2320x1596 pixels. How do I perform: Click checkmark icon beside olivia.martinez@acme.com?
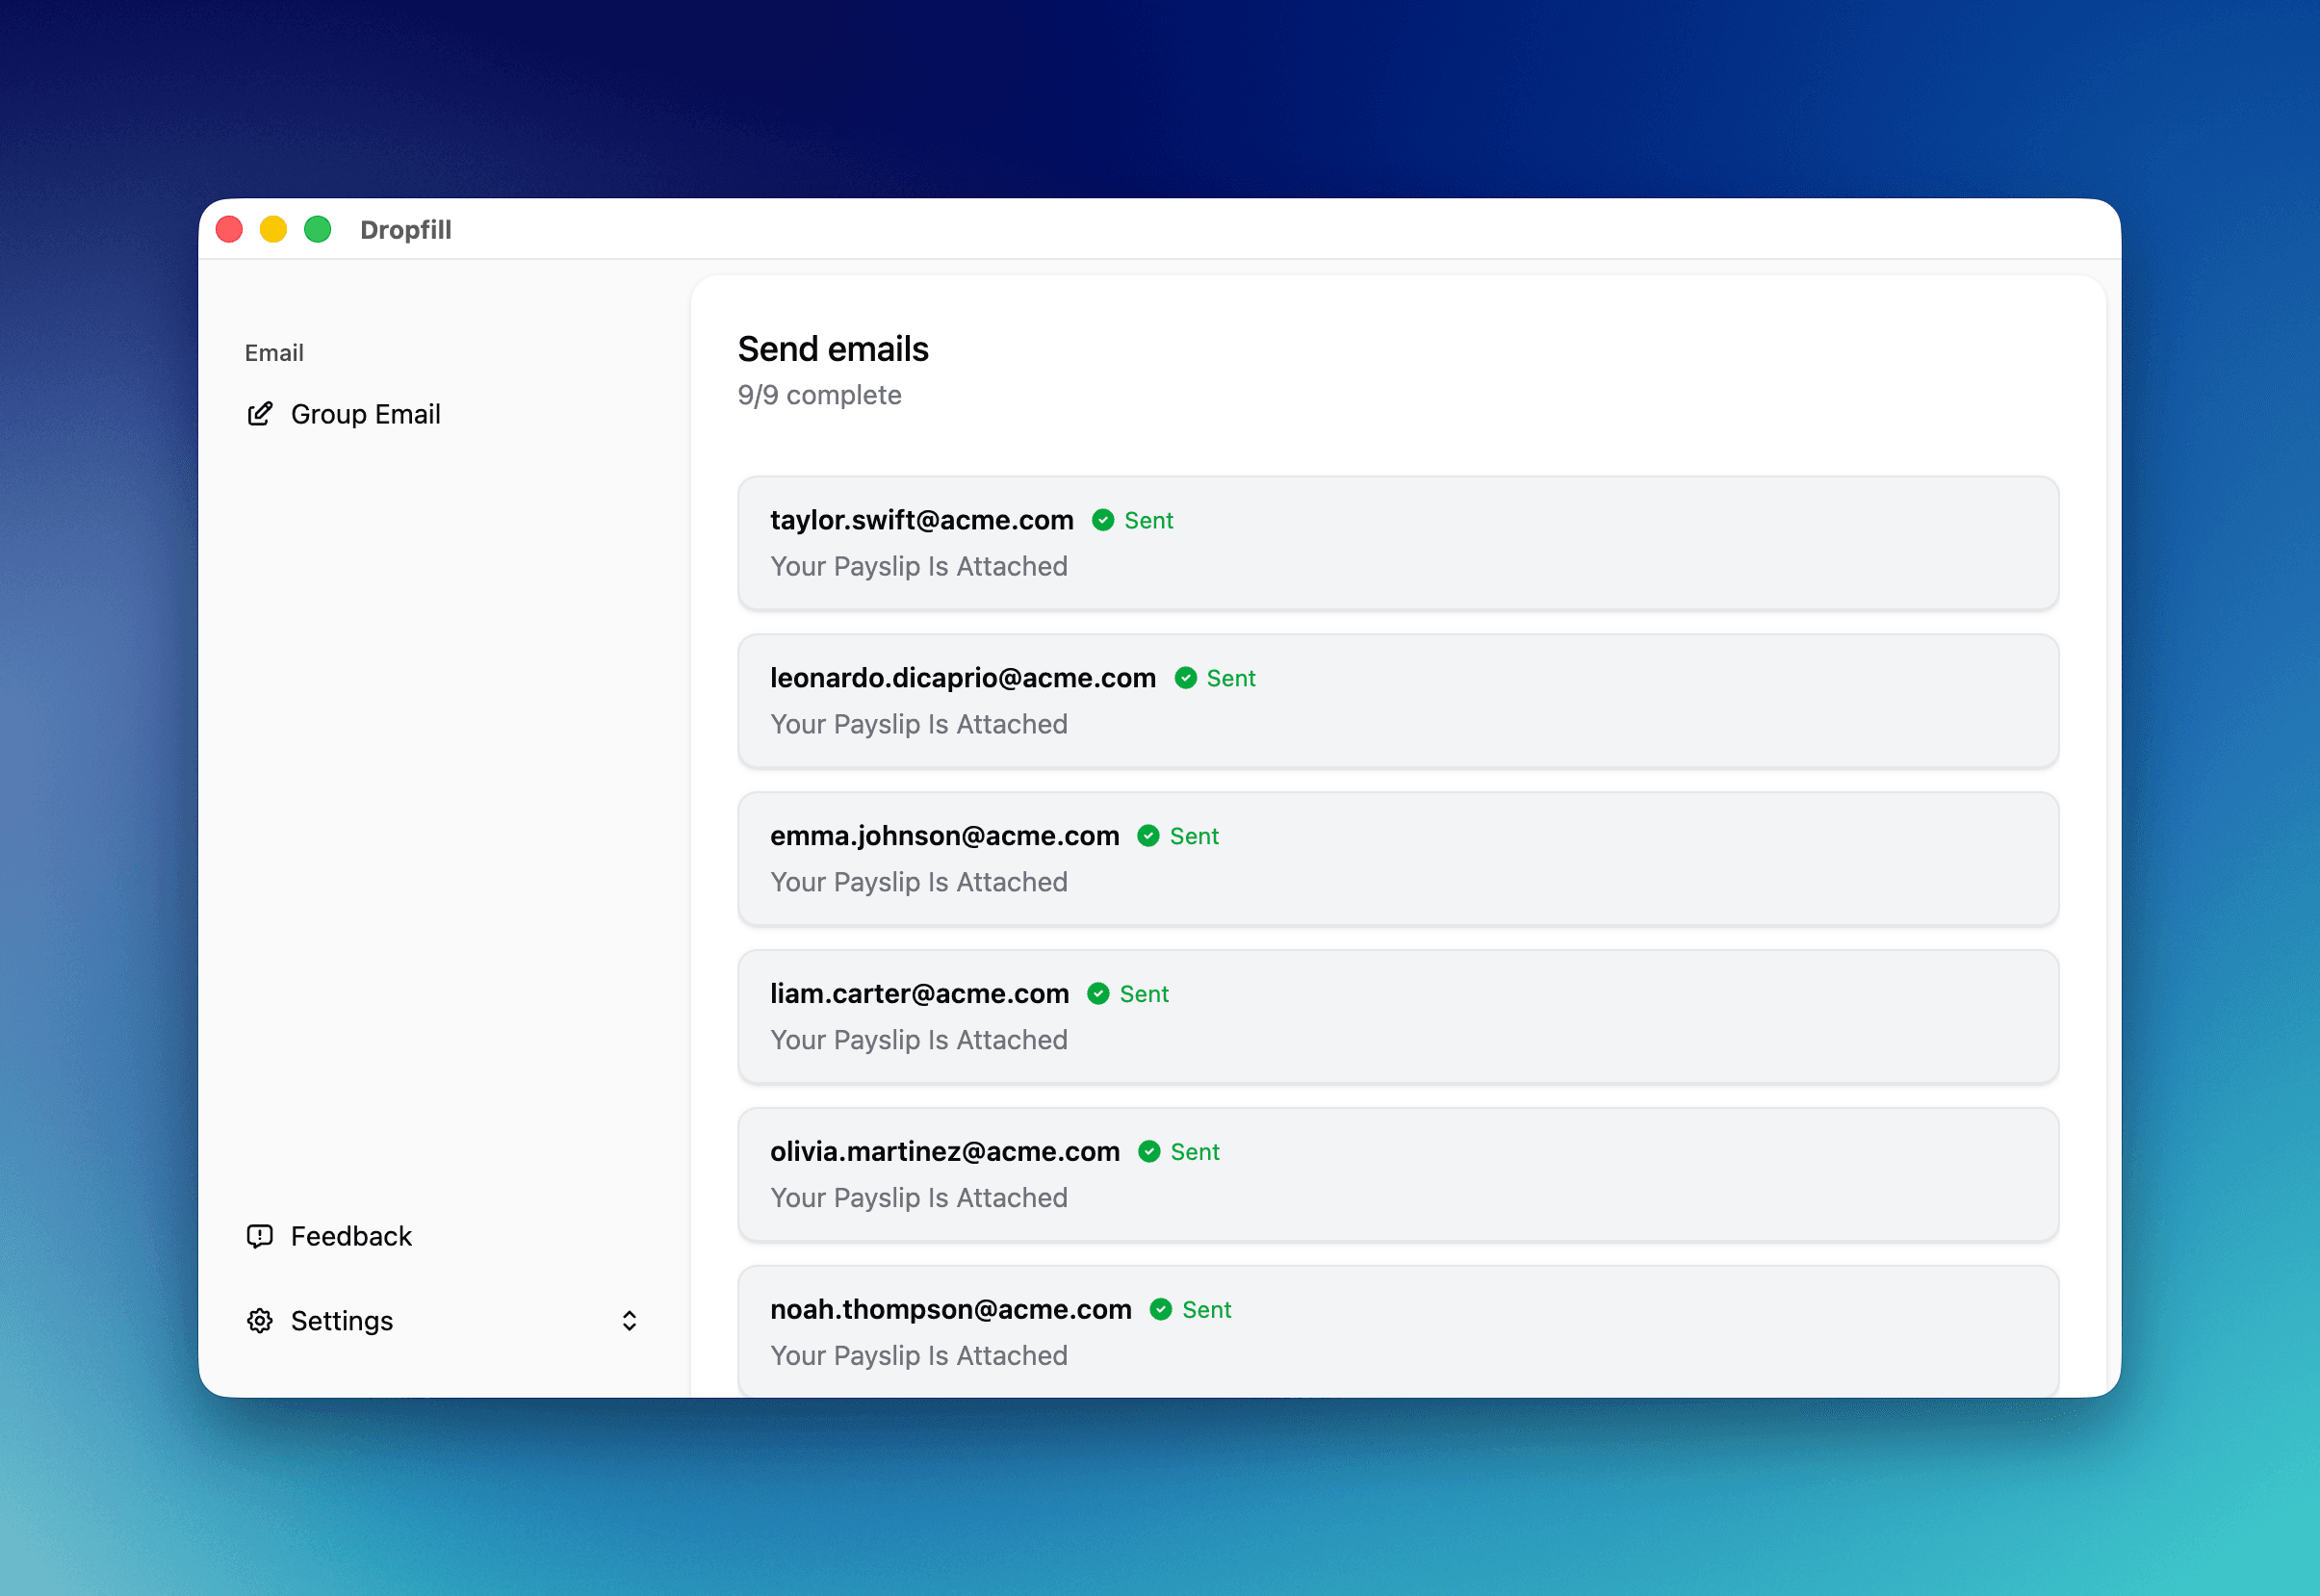click(1149, 1152)
